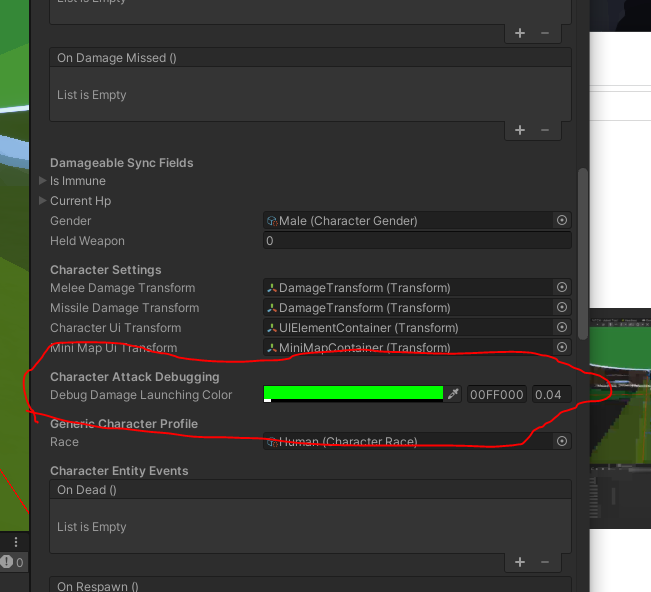The height and width of the screenshot is (592, 651).
Task: Click the Damageable Sync Fields heading
Action: (x=122, y=163)
